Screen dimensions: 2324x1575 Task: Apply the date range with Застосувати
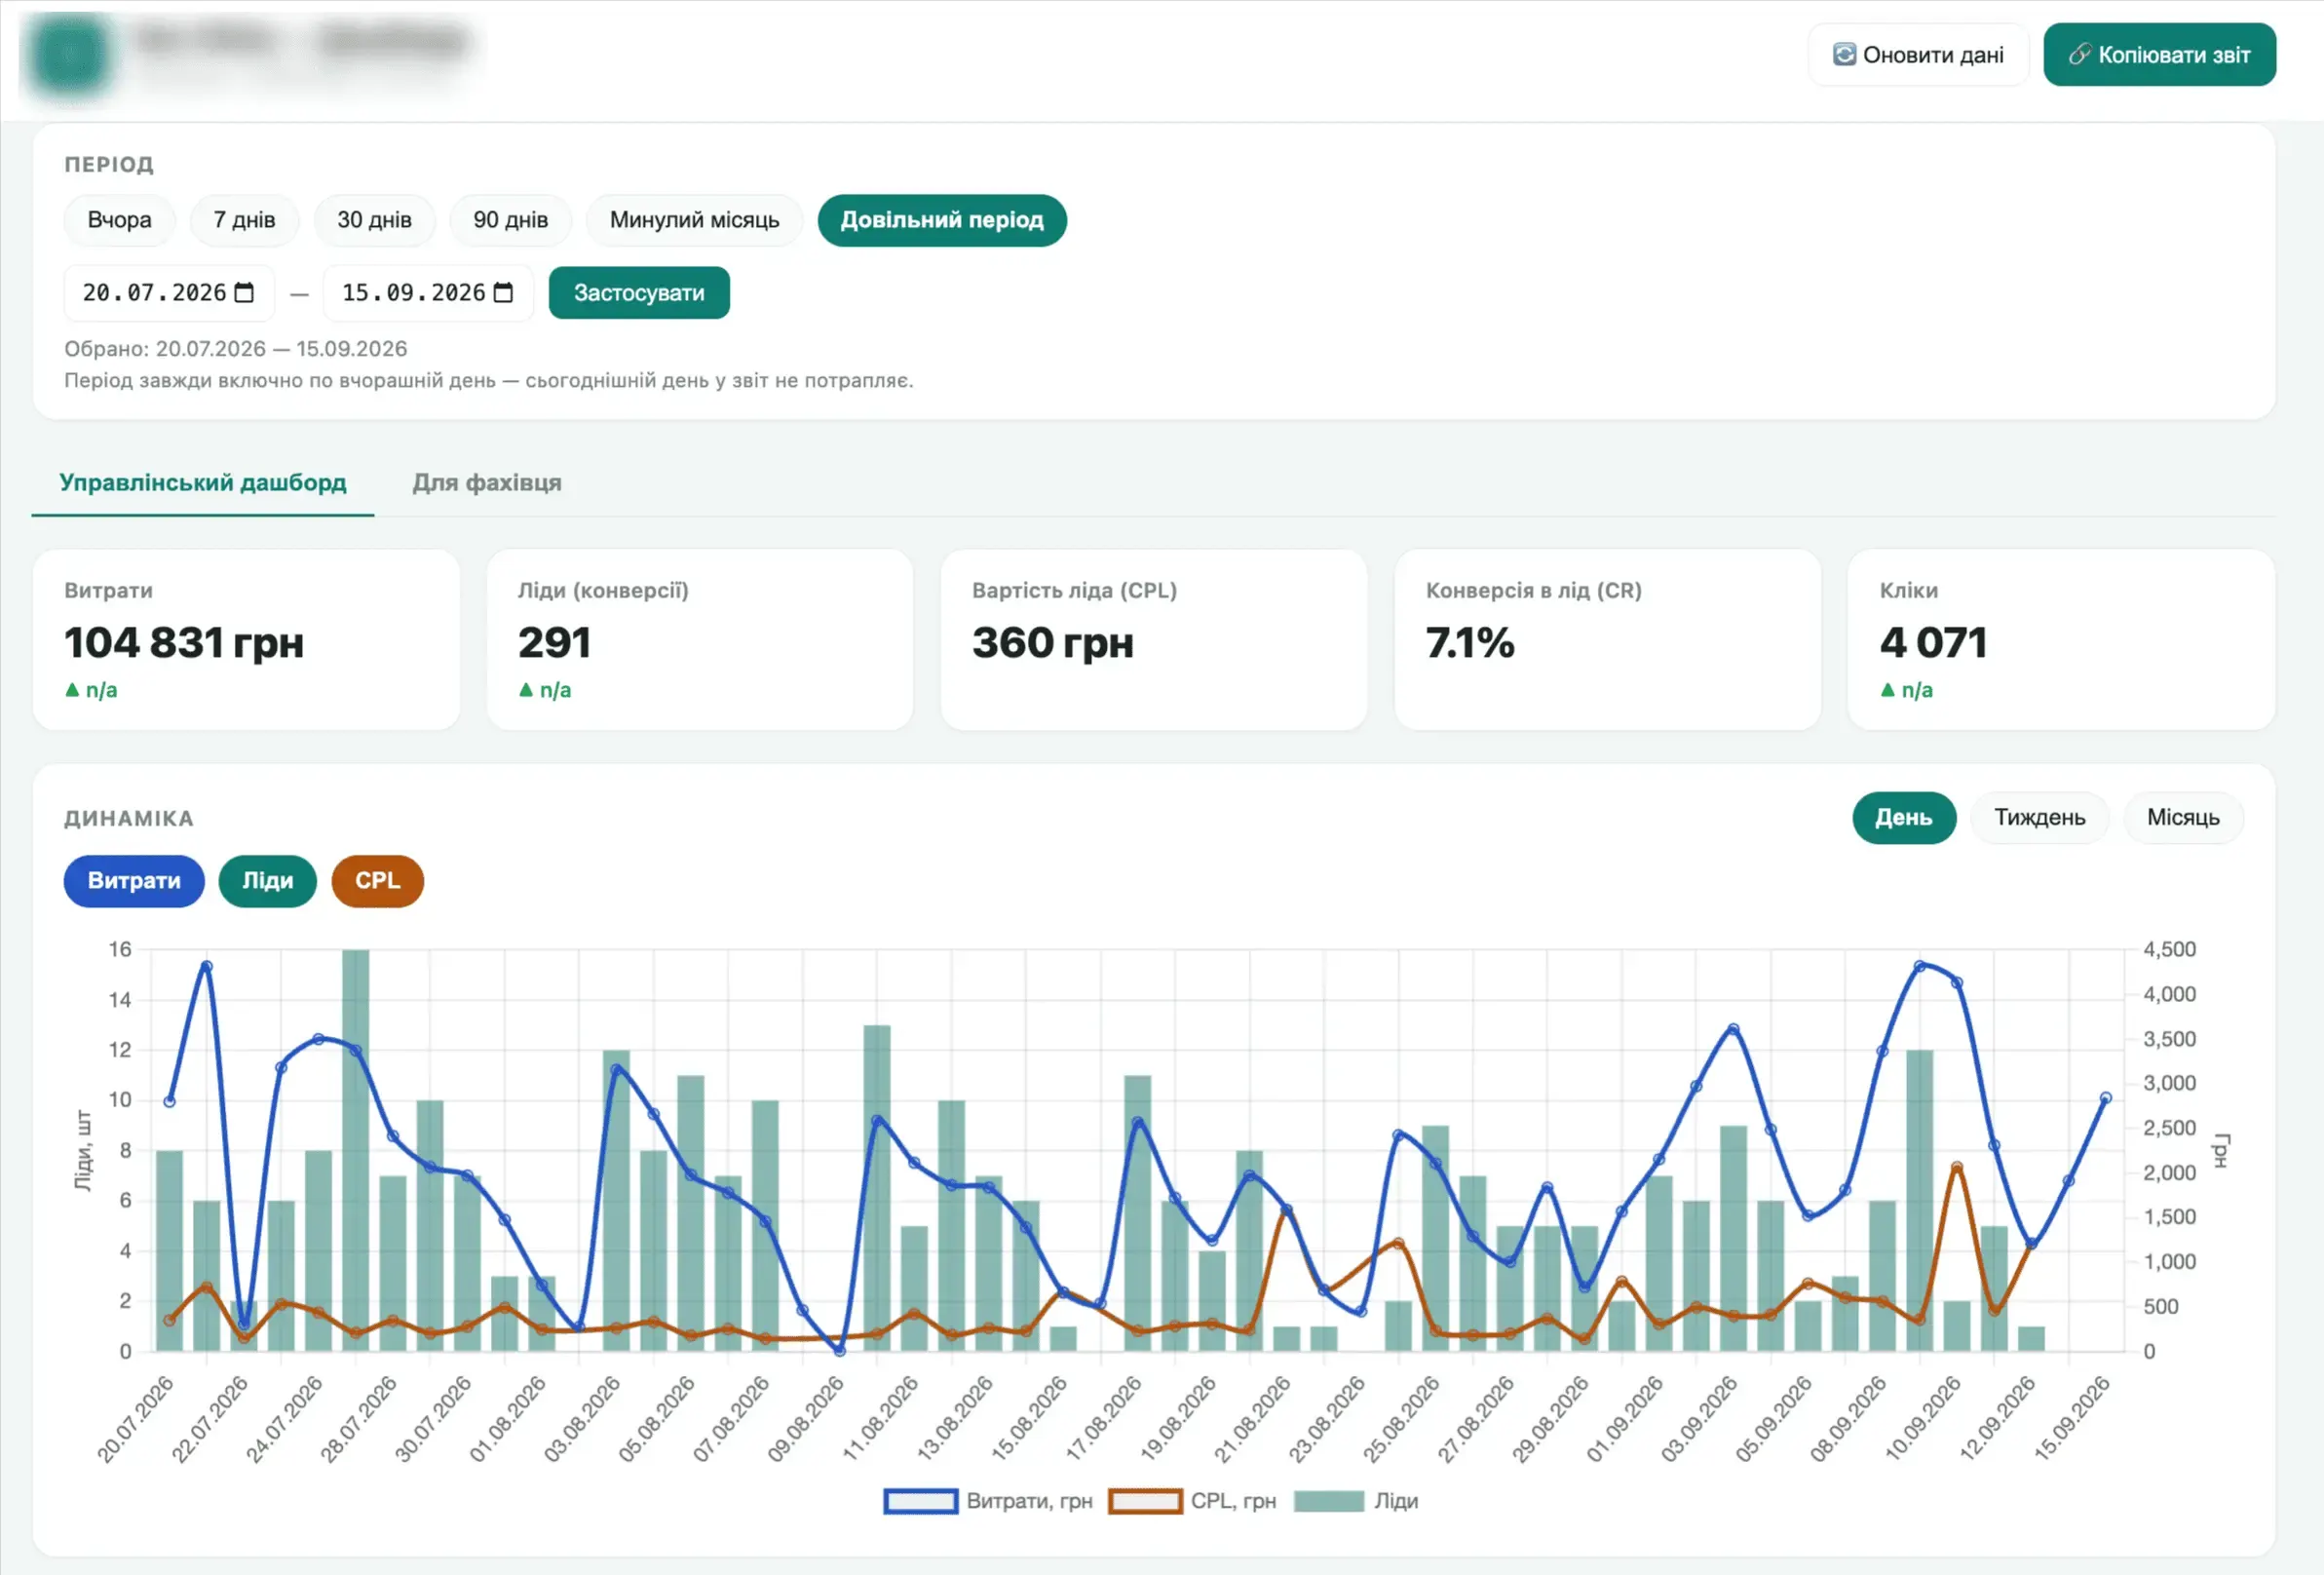click(639, 293)
